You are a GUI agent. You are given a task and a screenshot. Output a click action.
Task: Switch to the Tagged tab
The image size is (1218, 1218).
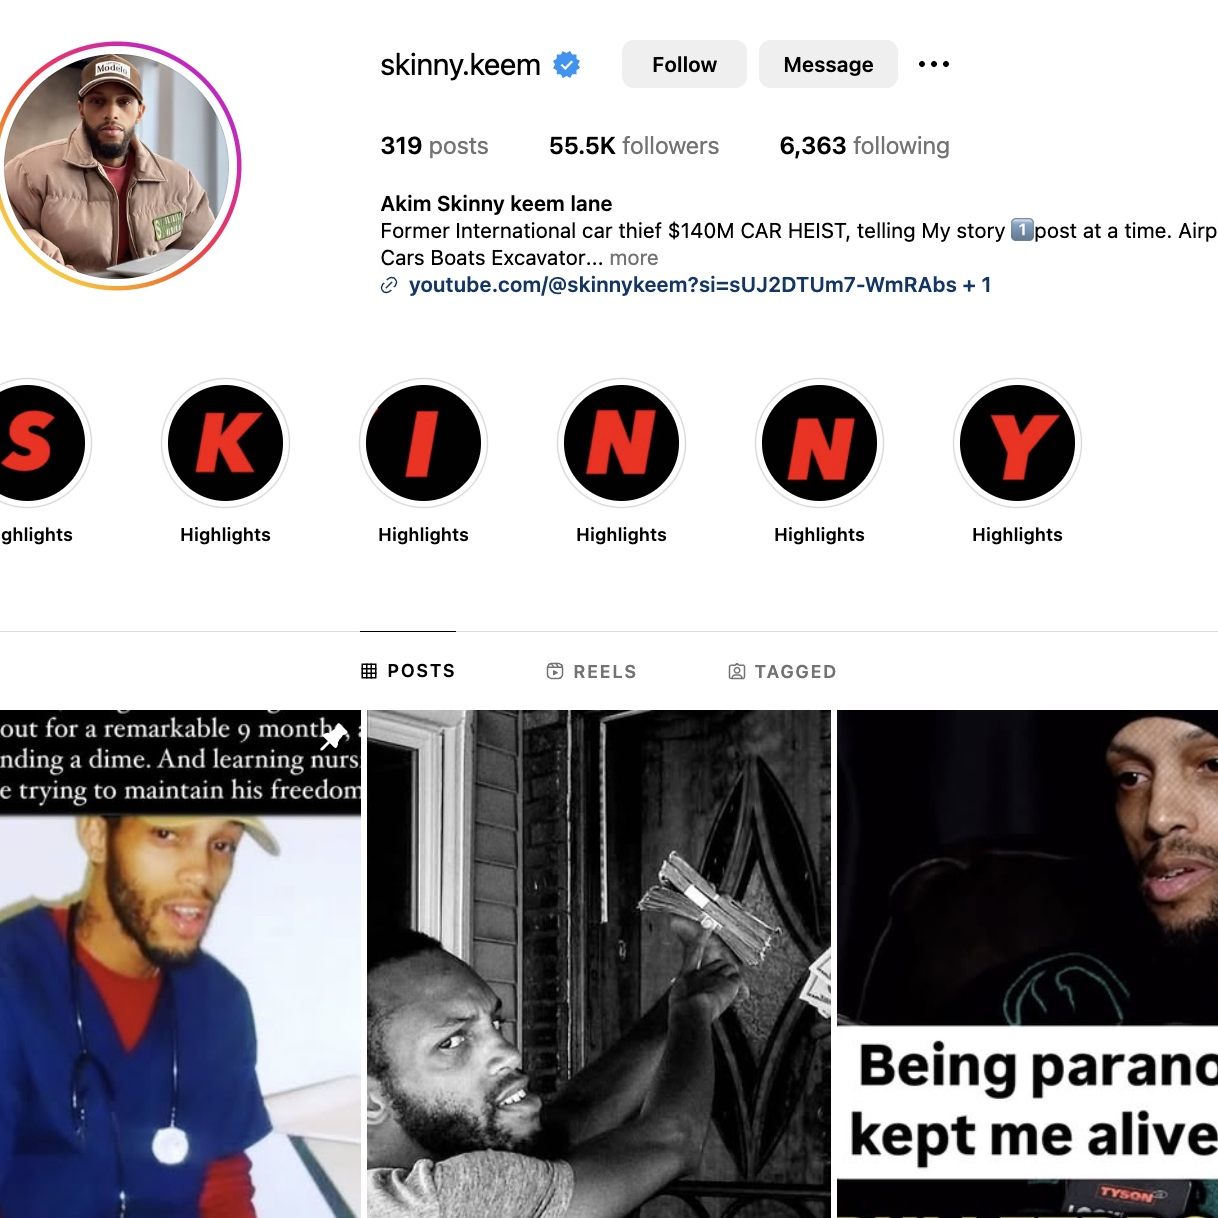pos(782,671)
